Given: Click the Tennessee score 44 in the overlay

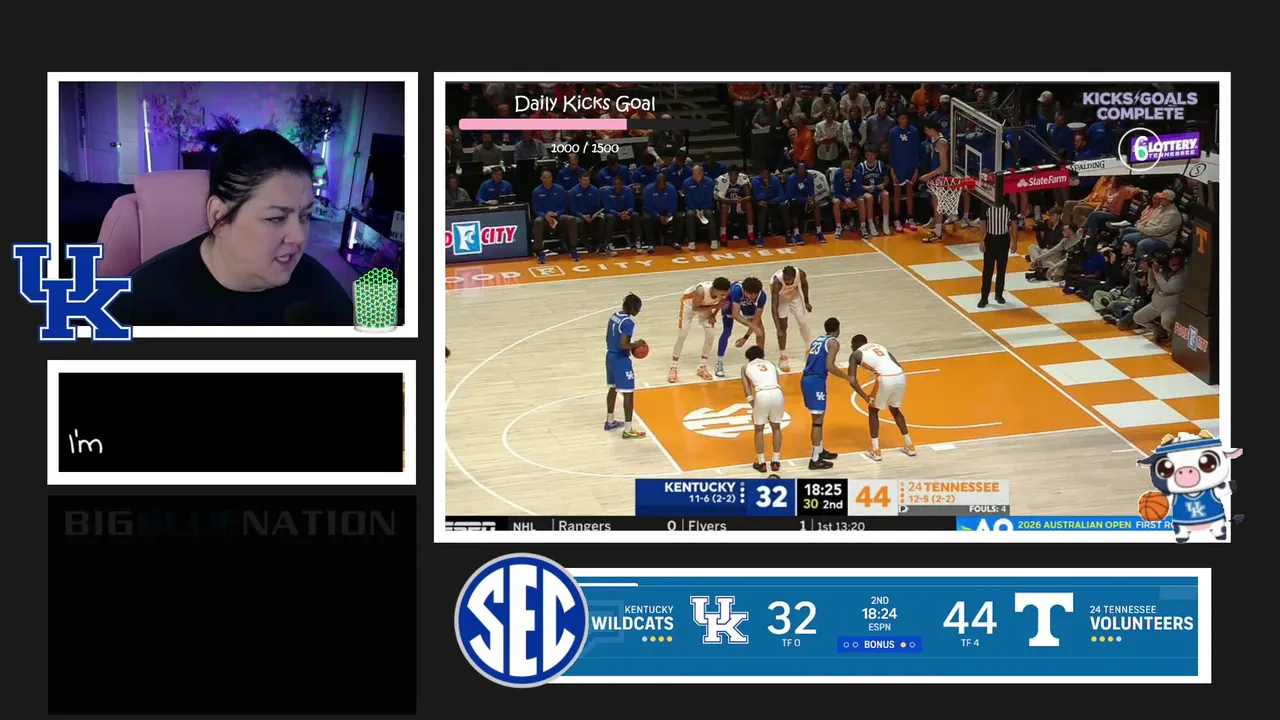Looking at the screenshot, I should (969, 618).
